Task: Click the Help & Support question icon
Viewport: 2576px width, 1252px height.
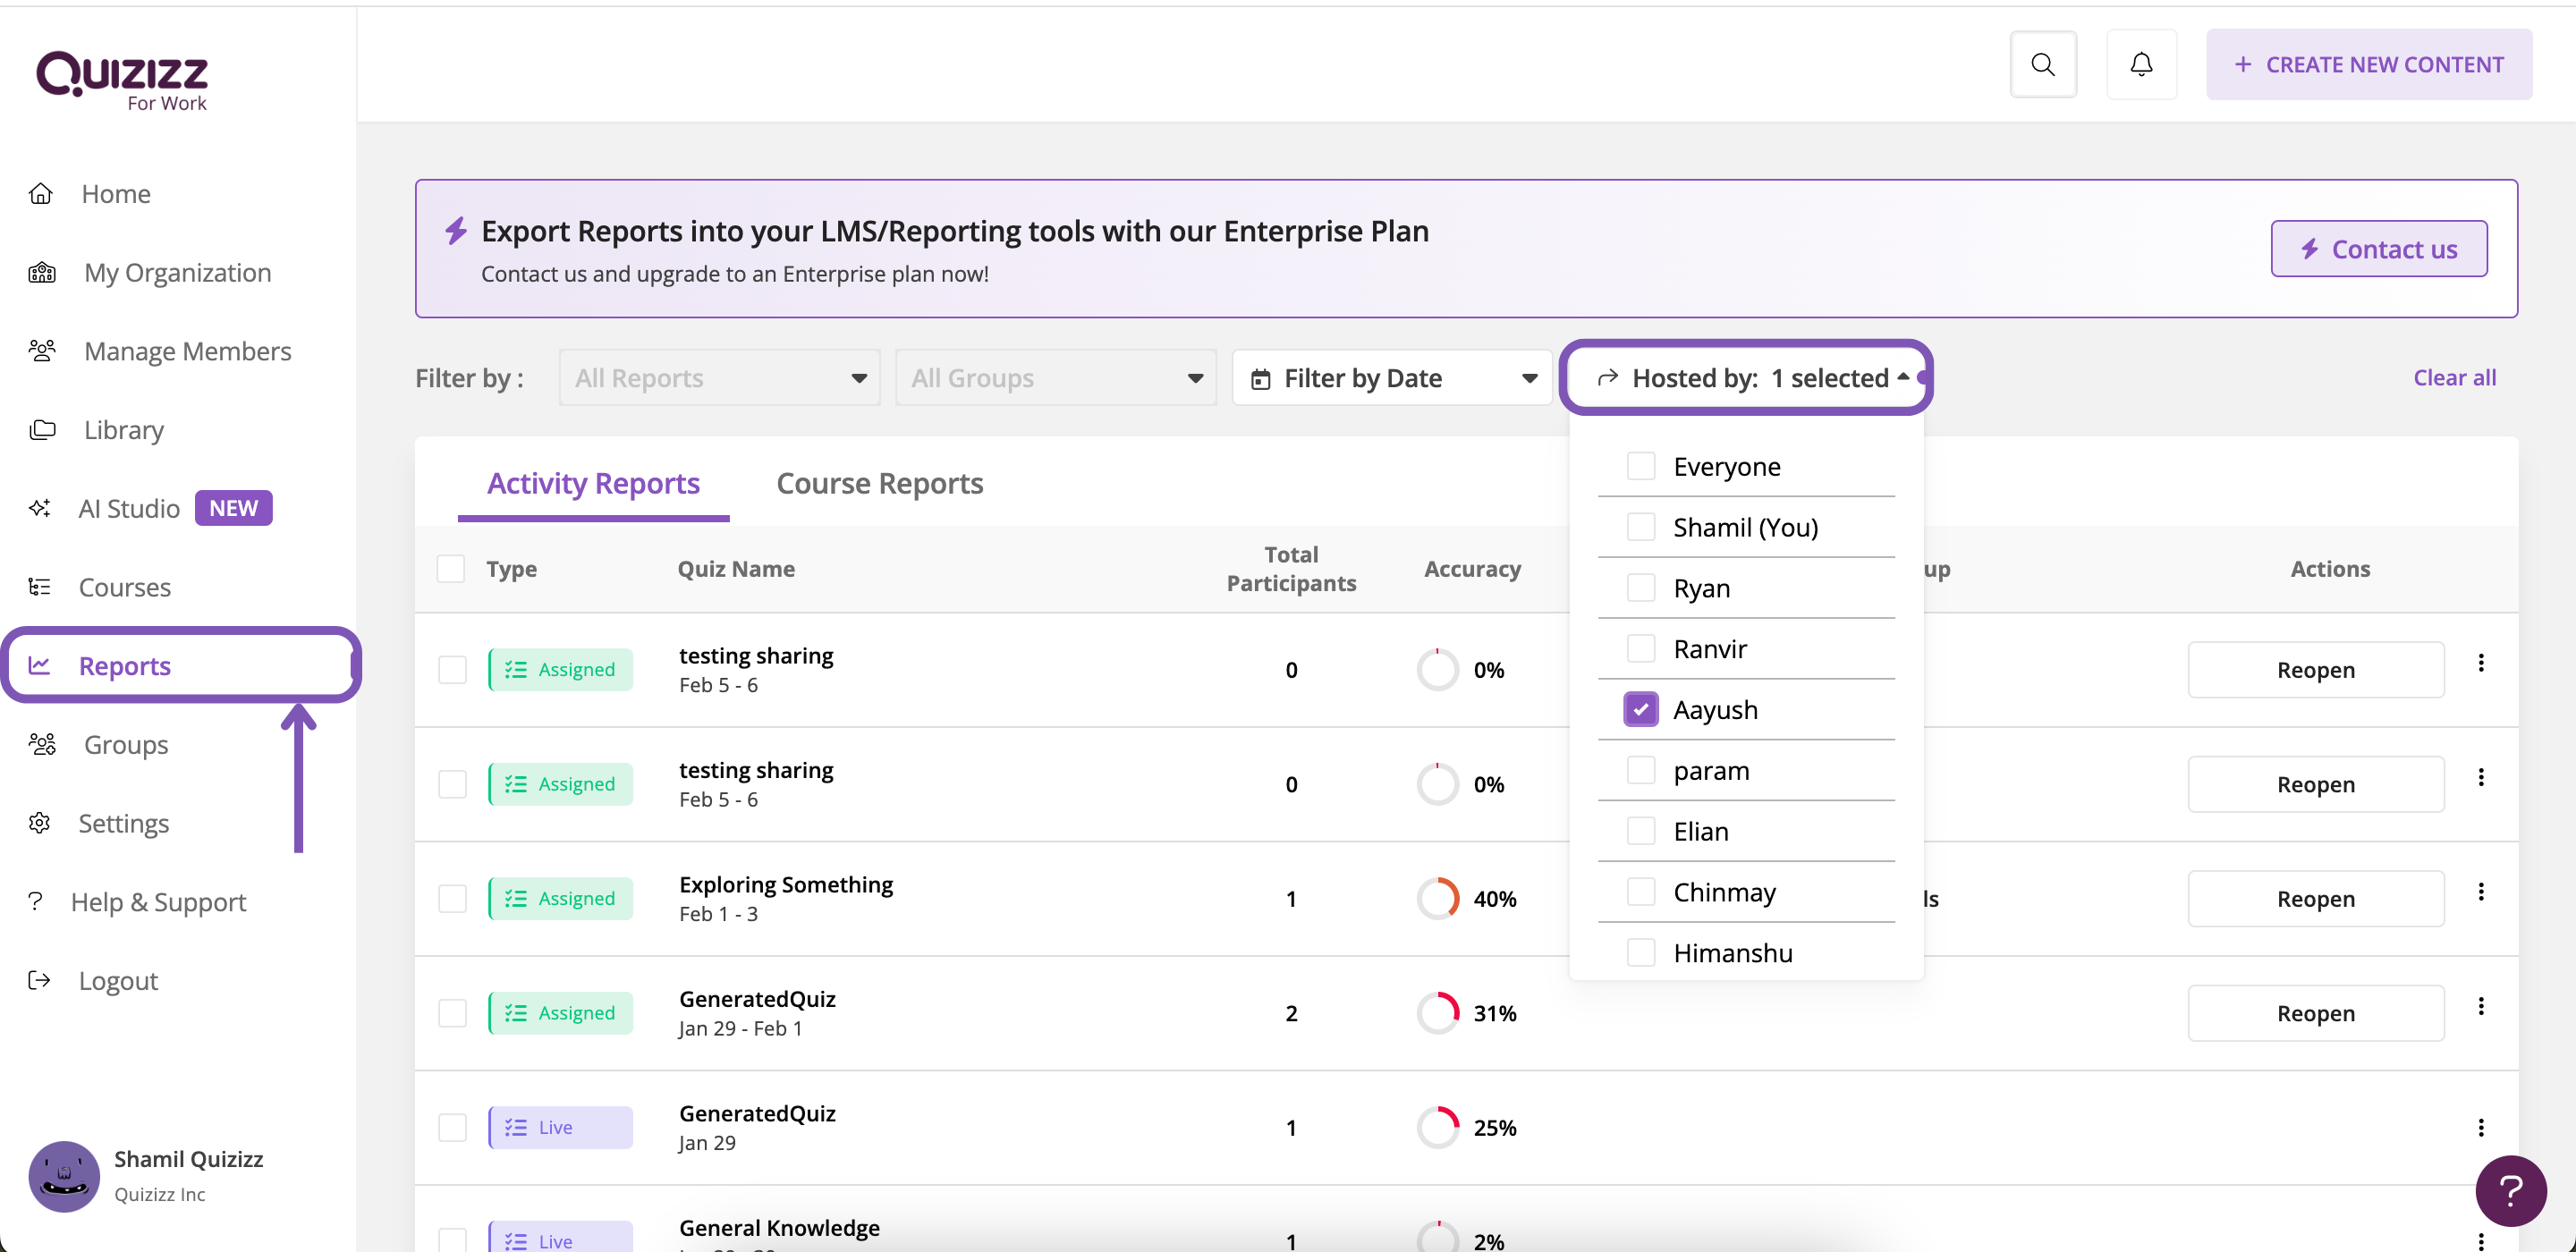Action: [35, 901]
